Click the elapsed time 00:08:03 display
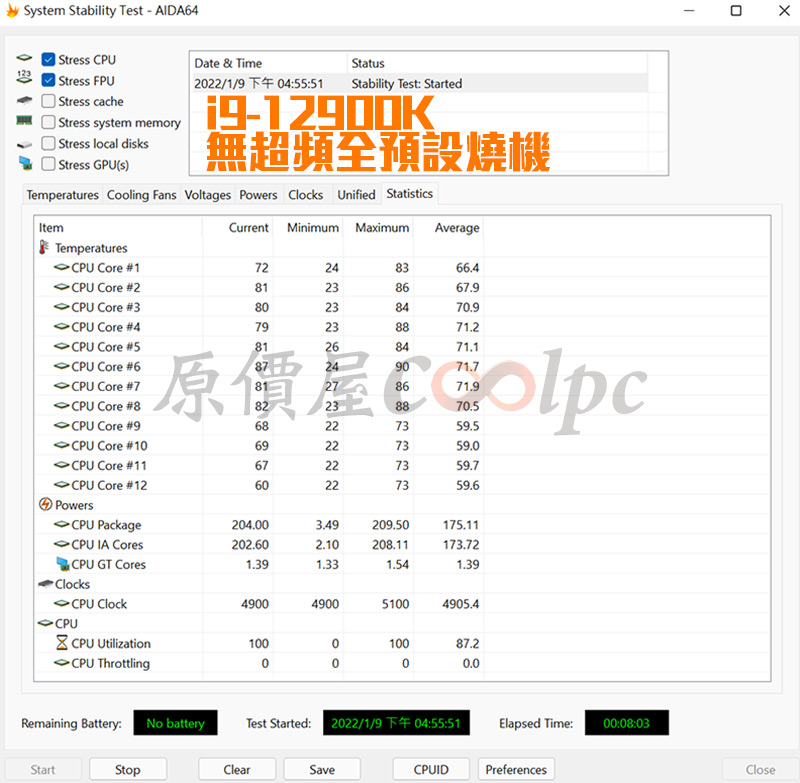 click(627, 723)
